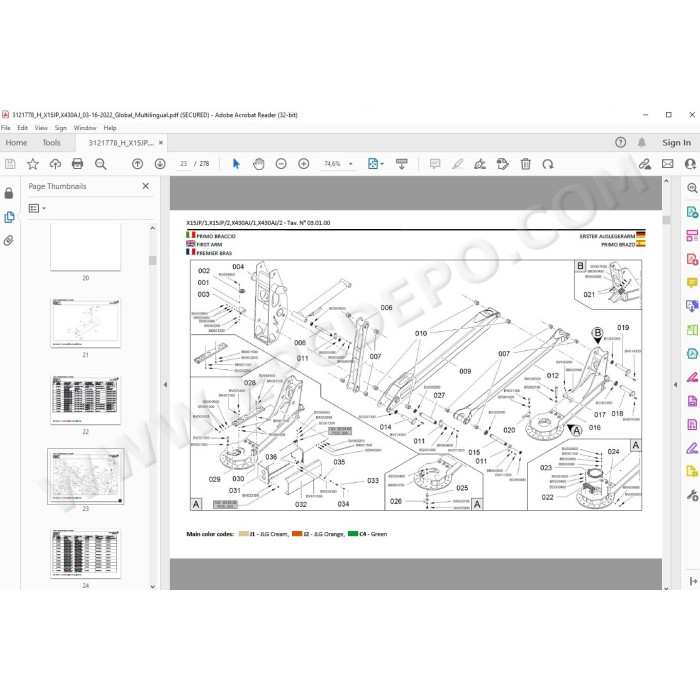Screen dimensions: 700x700
Task: Open Attachments paperclip panel
Action: coord(8,241)
